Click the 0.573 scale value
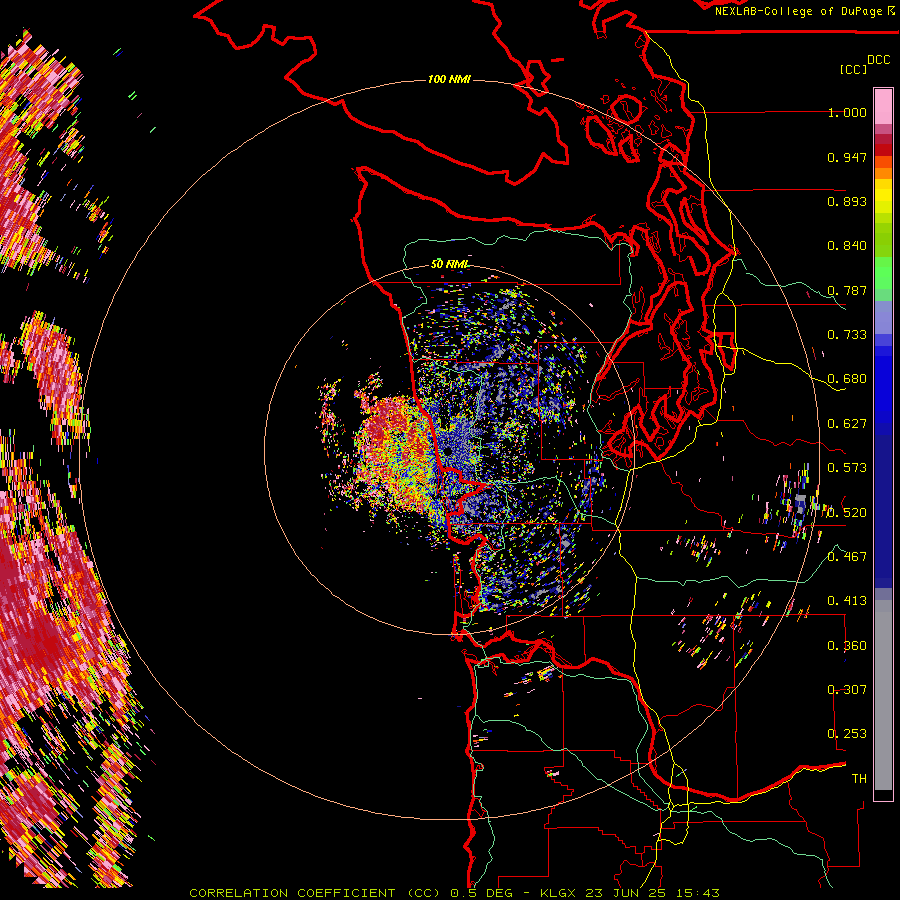This screenshot has width=900, height=900. point(847,468)
